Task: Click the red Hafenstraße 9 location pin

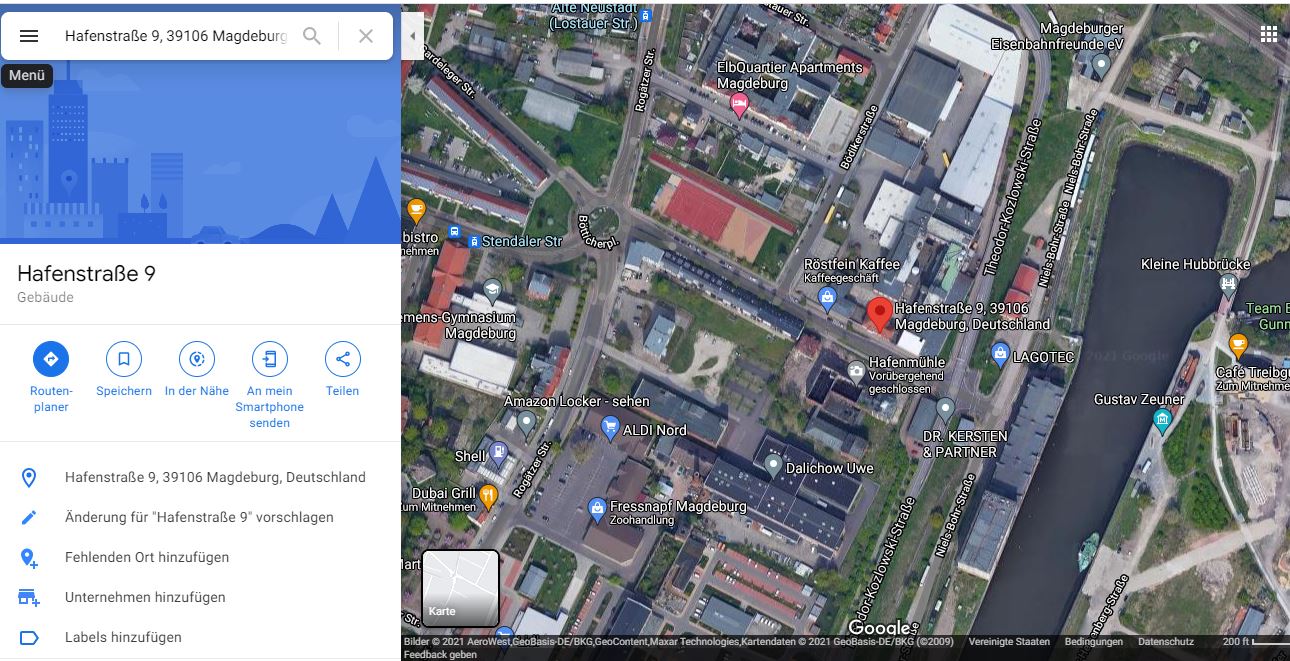Action: click(879, 314)
